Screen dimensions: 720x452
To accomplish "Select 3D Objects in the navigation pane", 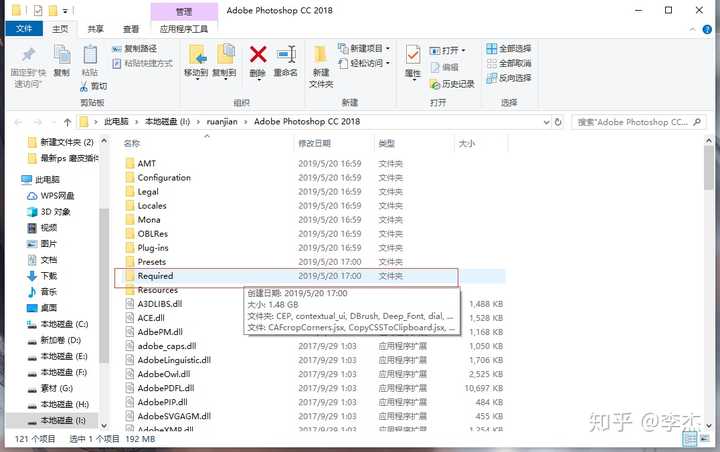I will point(49,211).
